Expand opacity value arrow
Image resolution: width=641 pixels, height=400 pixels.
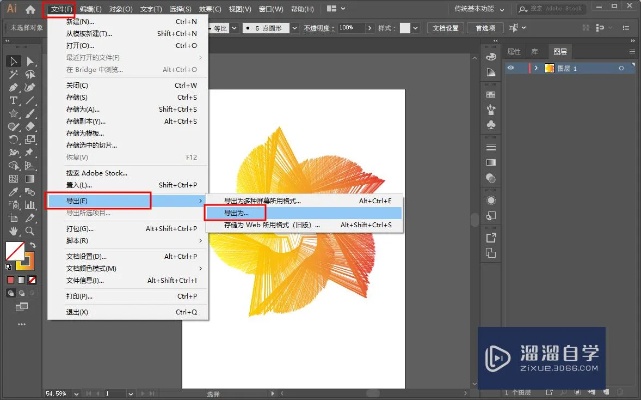point(370,28)
